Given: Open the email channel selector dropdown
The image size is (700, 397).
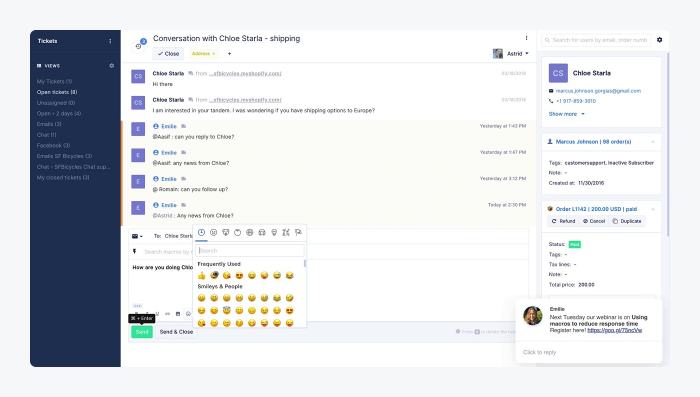Looking at the screenshot, I should tap(137, 236).
